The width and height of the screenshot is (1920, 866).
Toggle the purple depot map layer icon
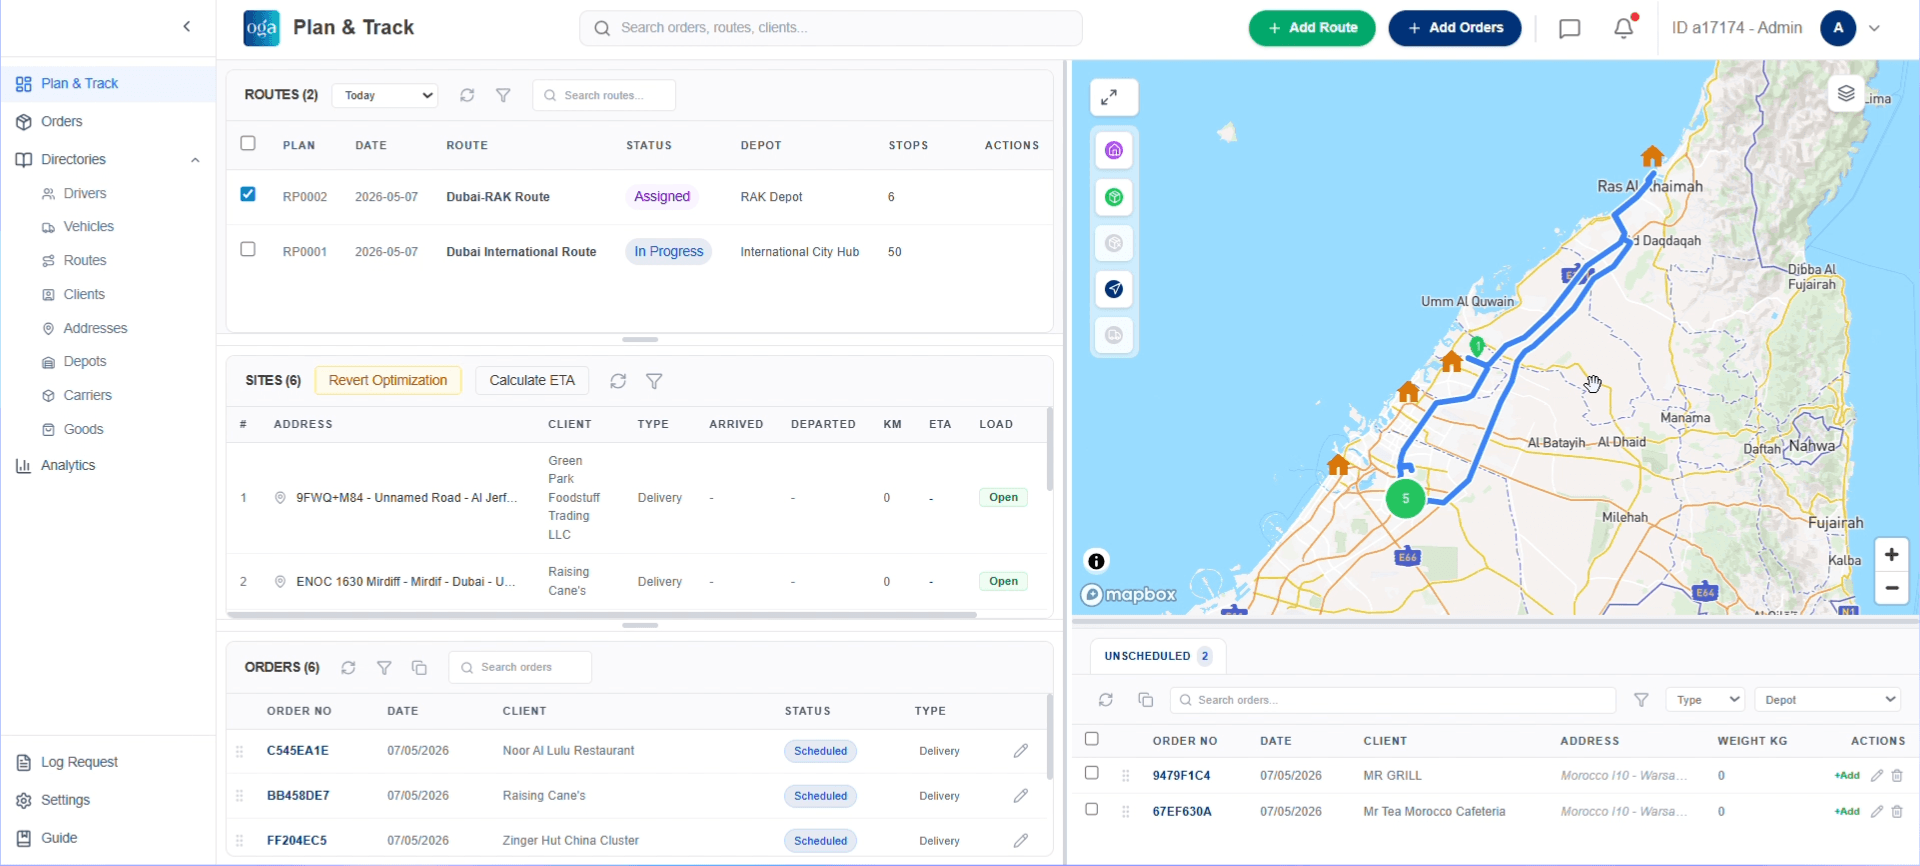click(1114, 151)
